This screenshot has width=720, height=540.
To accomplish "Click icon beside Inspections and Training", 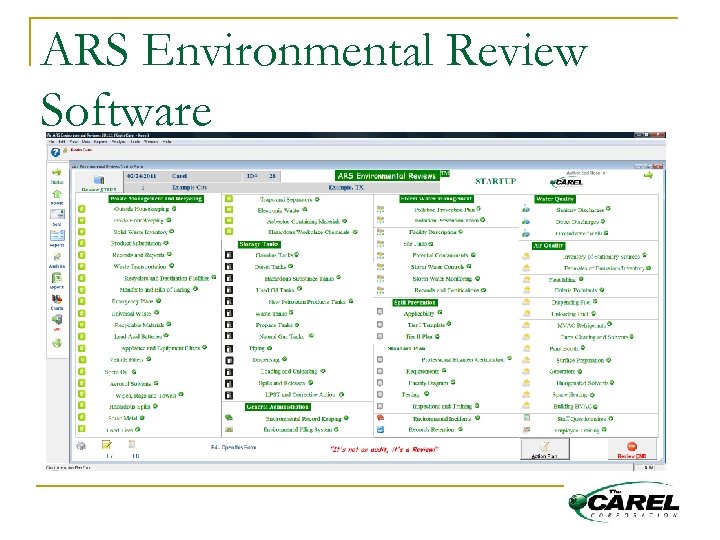I will coord(380,406).
